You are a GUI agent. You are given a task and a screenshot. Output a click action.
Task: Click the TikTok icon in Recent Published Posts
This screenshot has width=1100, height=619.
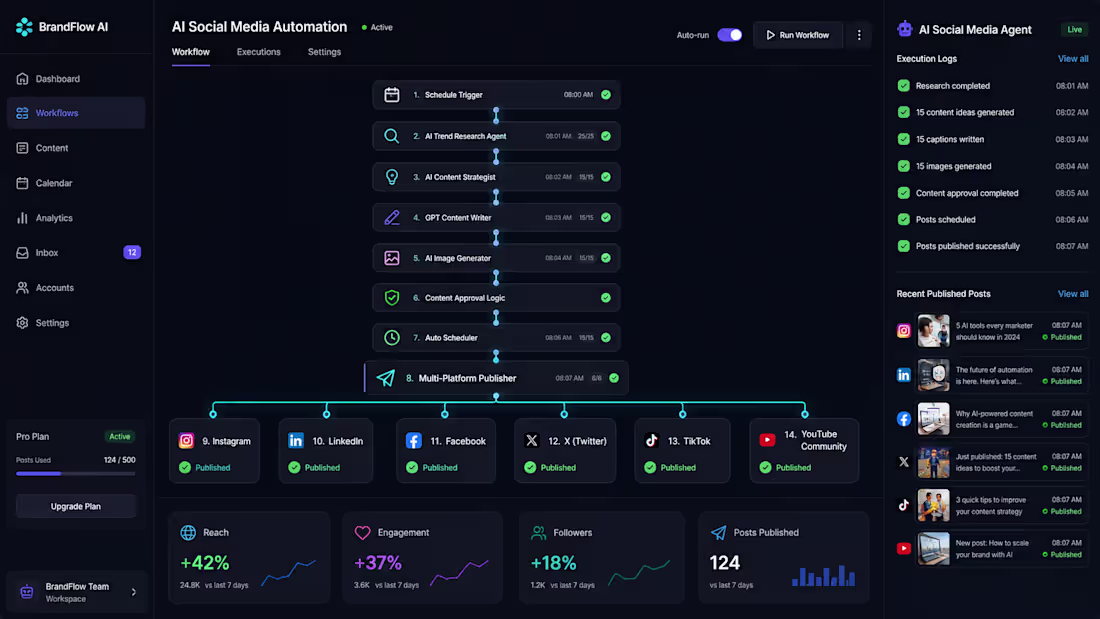pyautogui.click(x=904, y=505)
